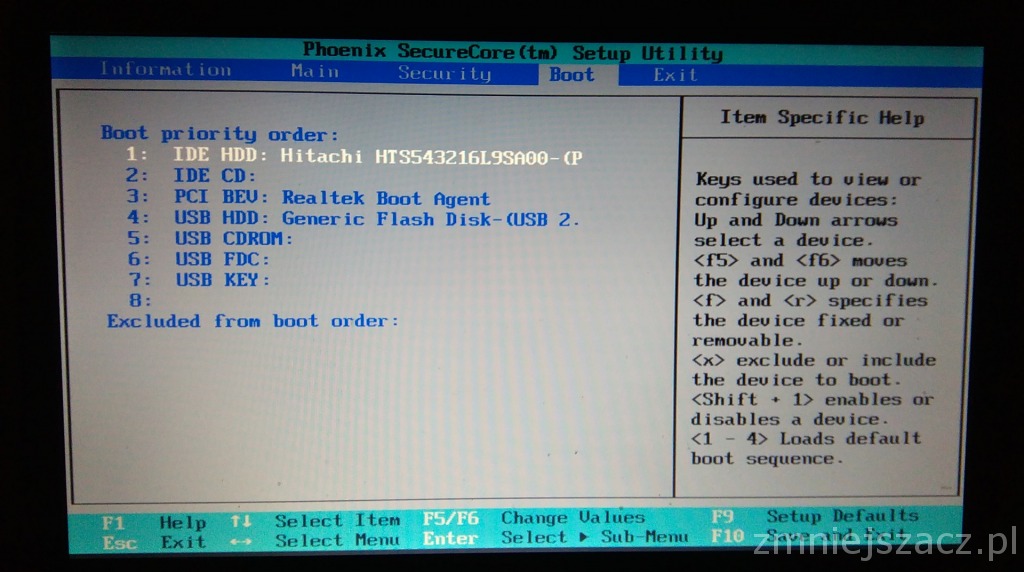The image size is (1024, 572).
Task: Select the USB KEY boot entry
Action: pos(199,280)
